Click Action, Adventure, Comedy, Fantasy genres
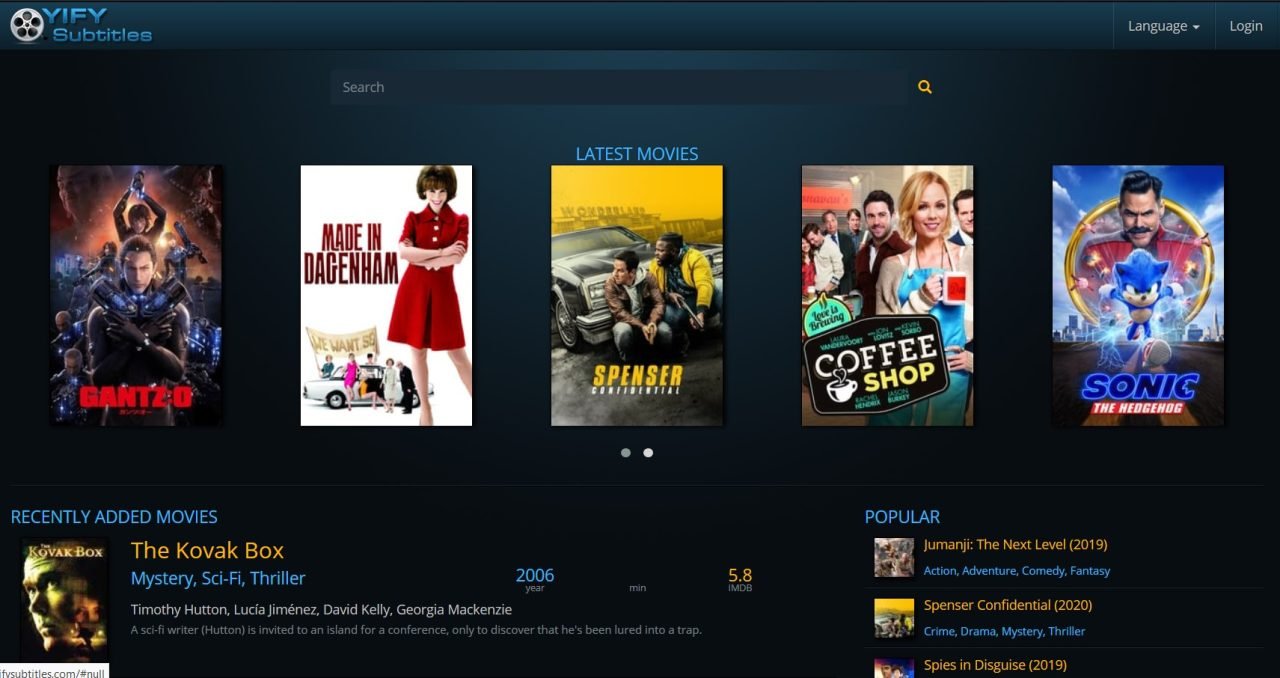 click(1017, 571)
